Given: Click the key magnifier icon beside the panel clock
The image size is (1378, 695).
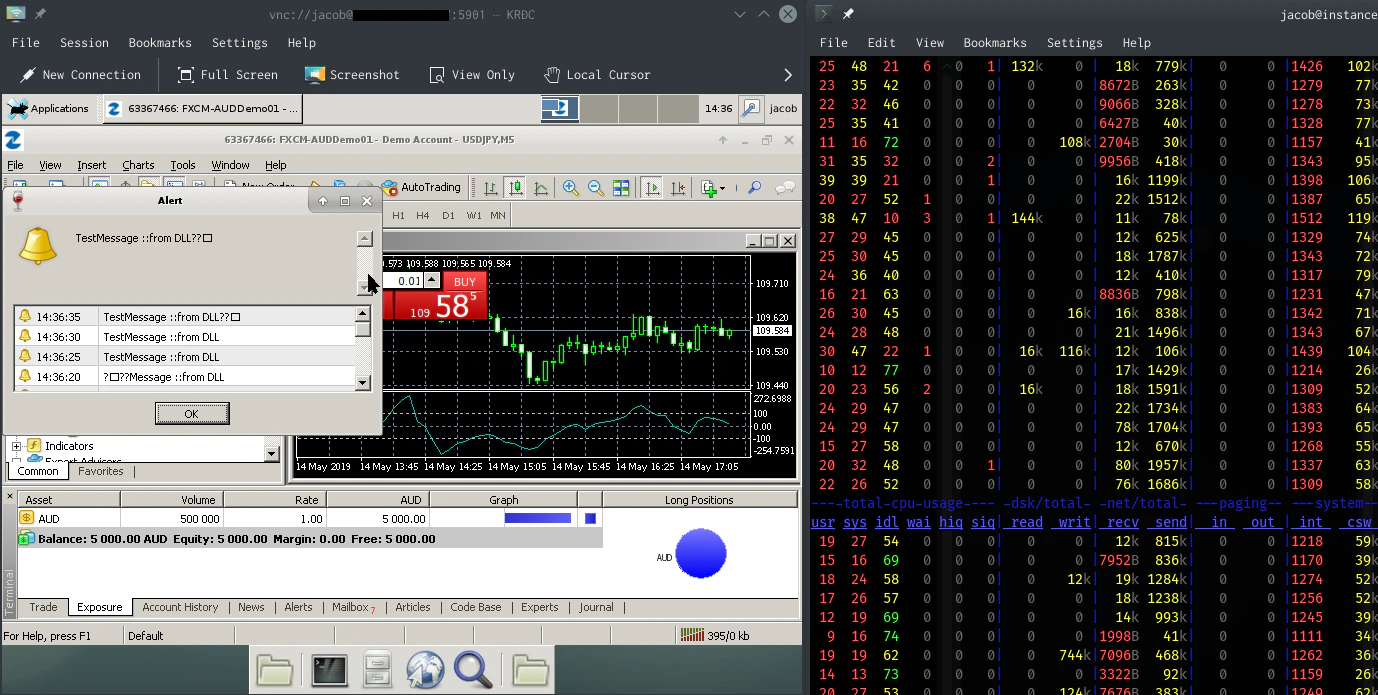Looking at the screenshot, I should (x=751, y=109).
